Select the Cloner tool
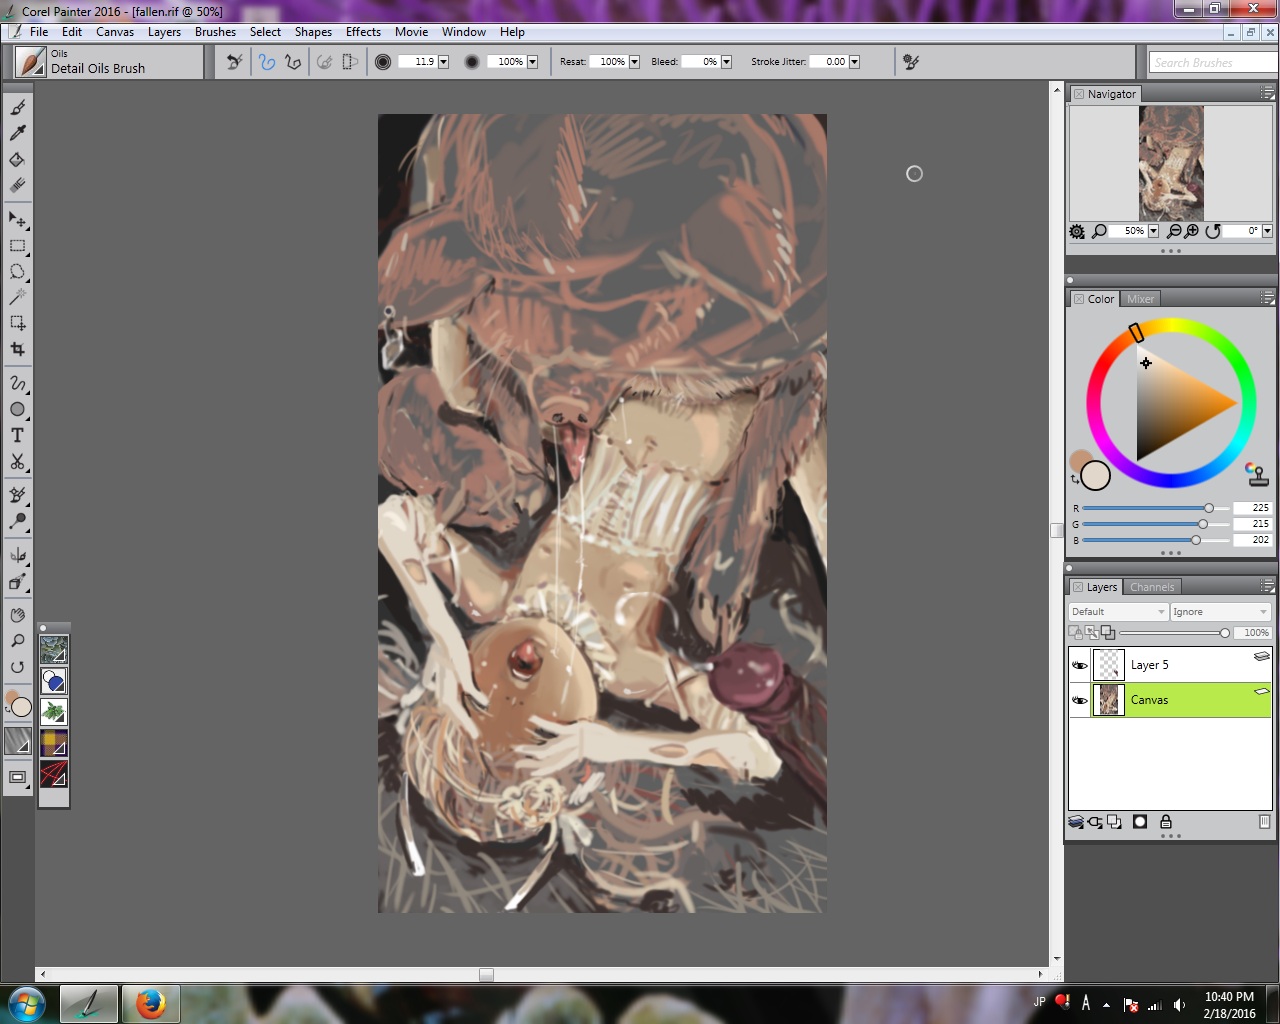This screenshot has height=1024, width=1280. tap(17, 495)
